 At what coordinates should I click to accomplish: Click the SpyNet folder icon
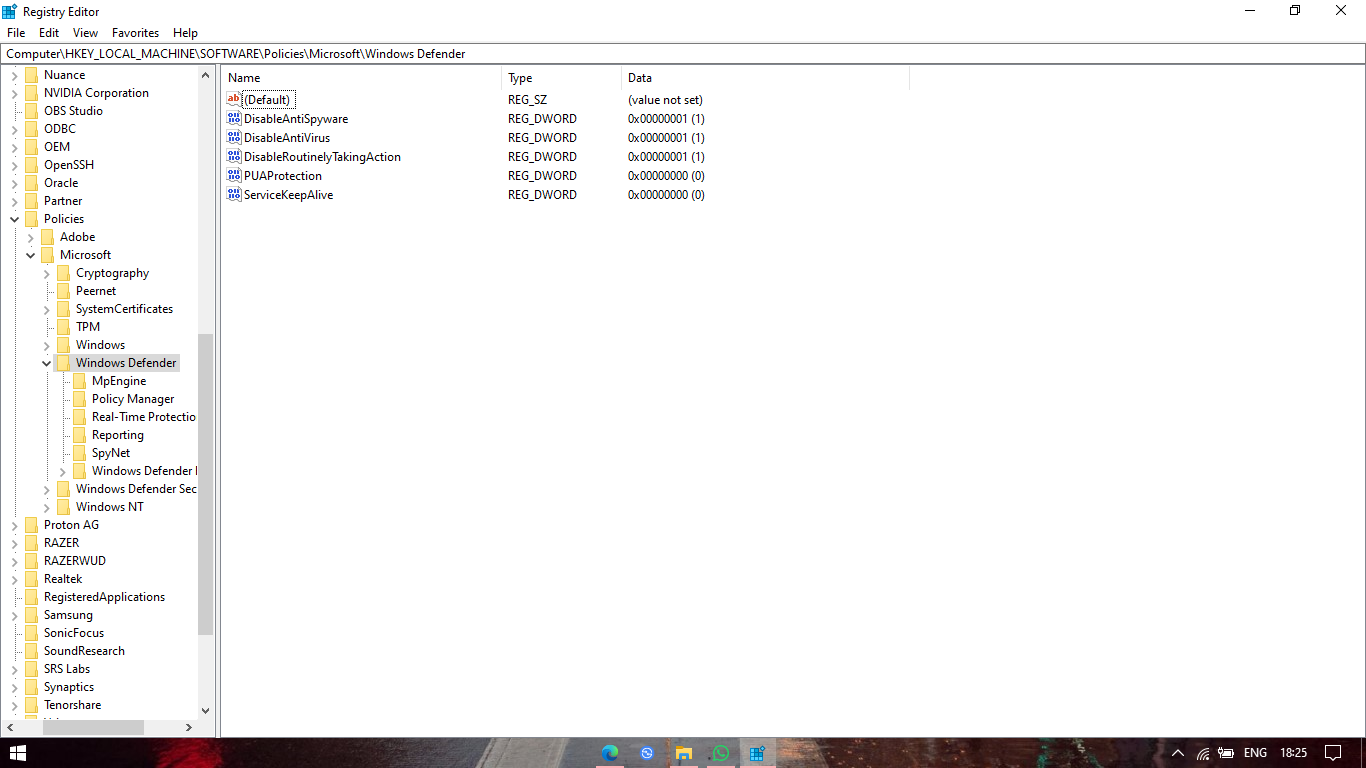(x=79, y=453)
